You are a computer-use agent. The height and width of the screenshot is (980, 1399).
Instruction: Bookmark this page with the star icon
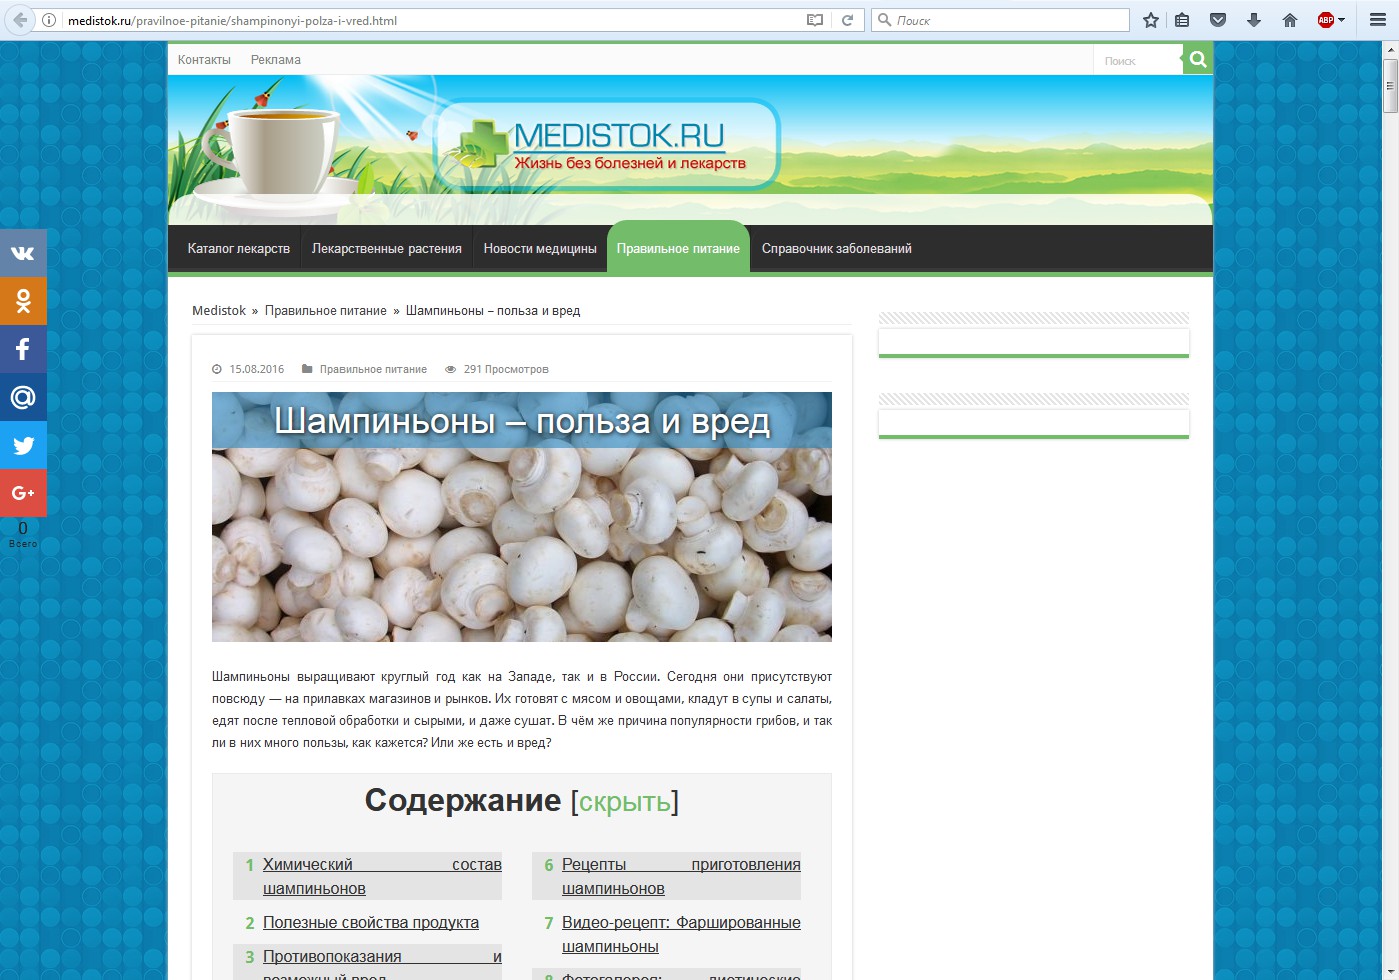1151,20
